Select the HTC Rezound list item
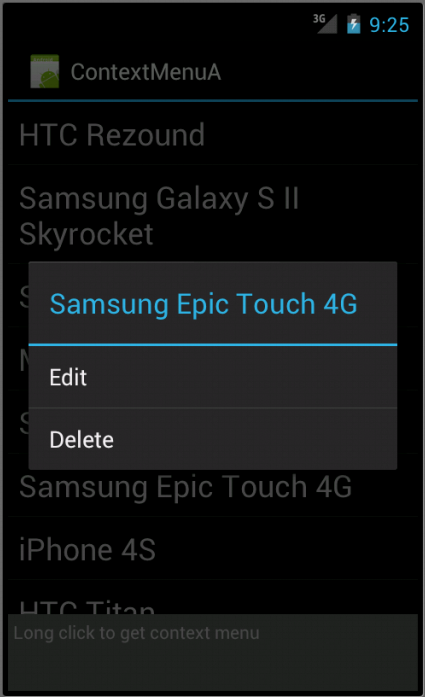 213,134
